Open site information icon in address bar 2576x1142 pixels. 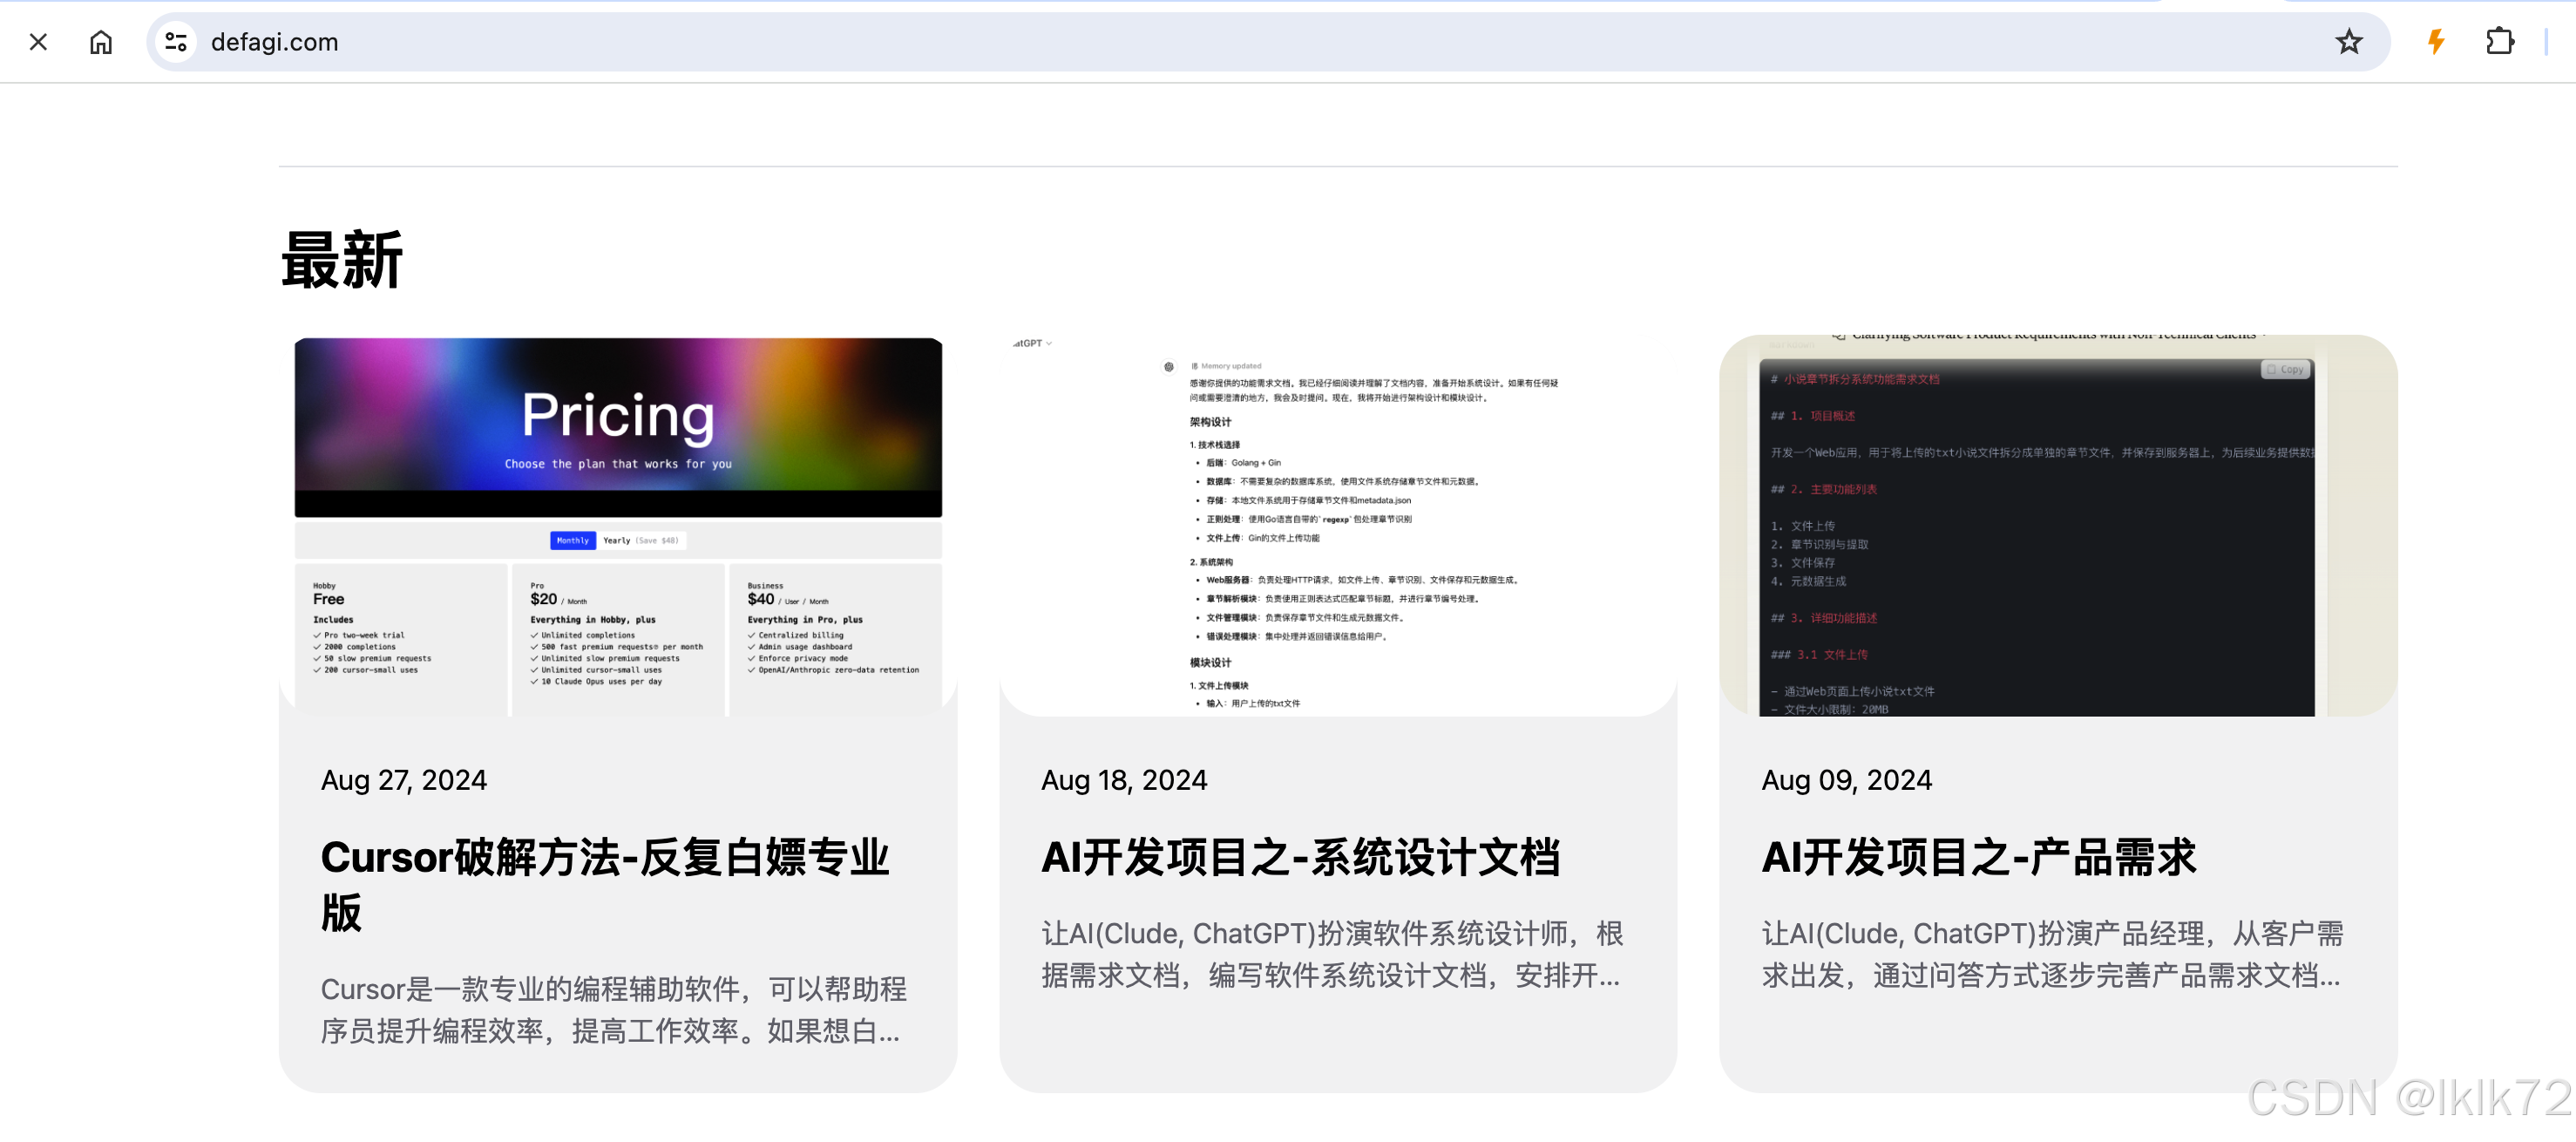[177, 42]
